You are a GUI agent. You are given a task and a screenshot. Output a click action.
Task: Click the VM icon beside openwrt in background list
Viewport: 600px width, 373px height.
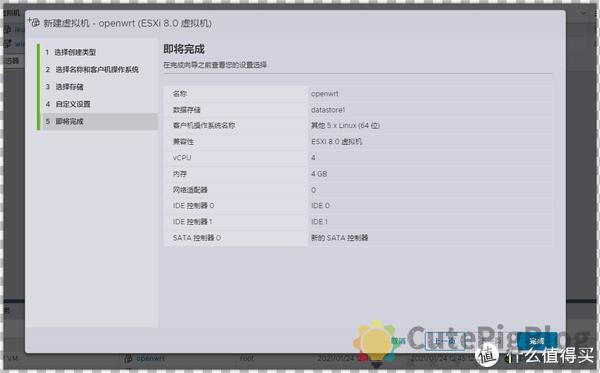pos(129,358)
